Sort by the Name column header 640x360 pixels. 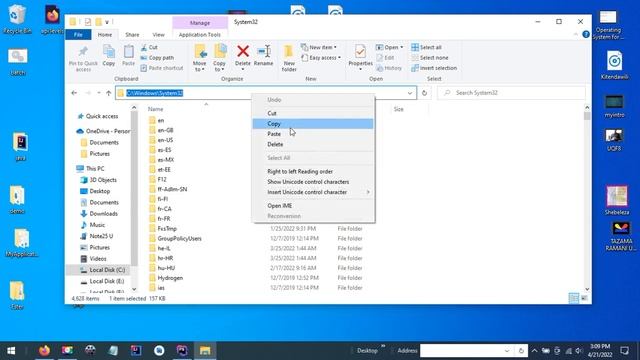click(x=155, y=109)
